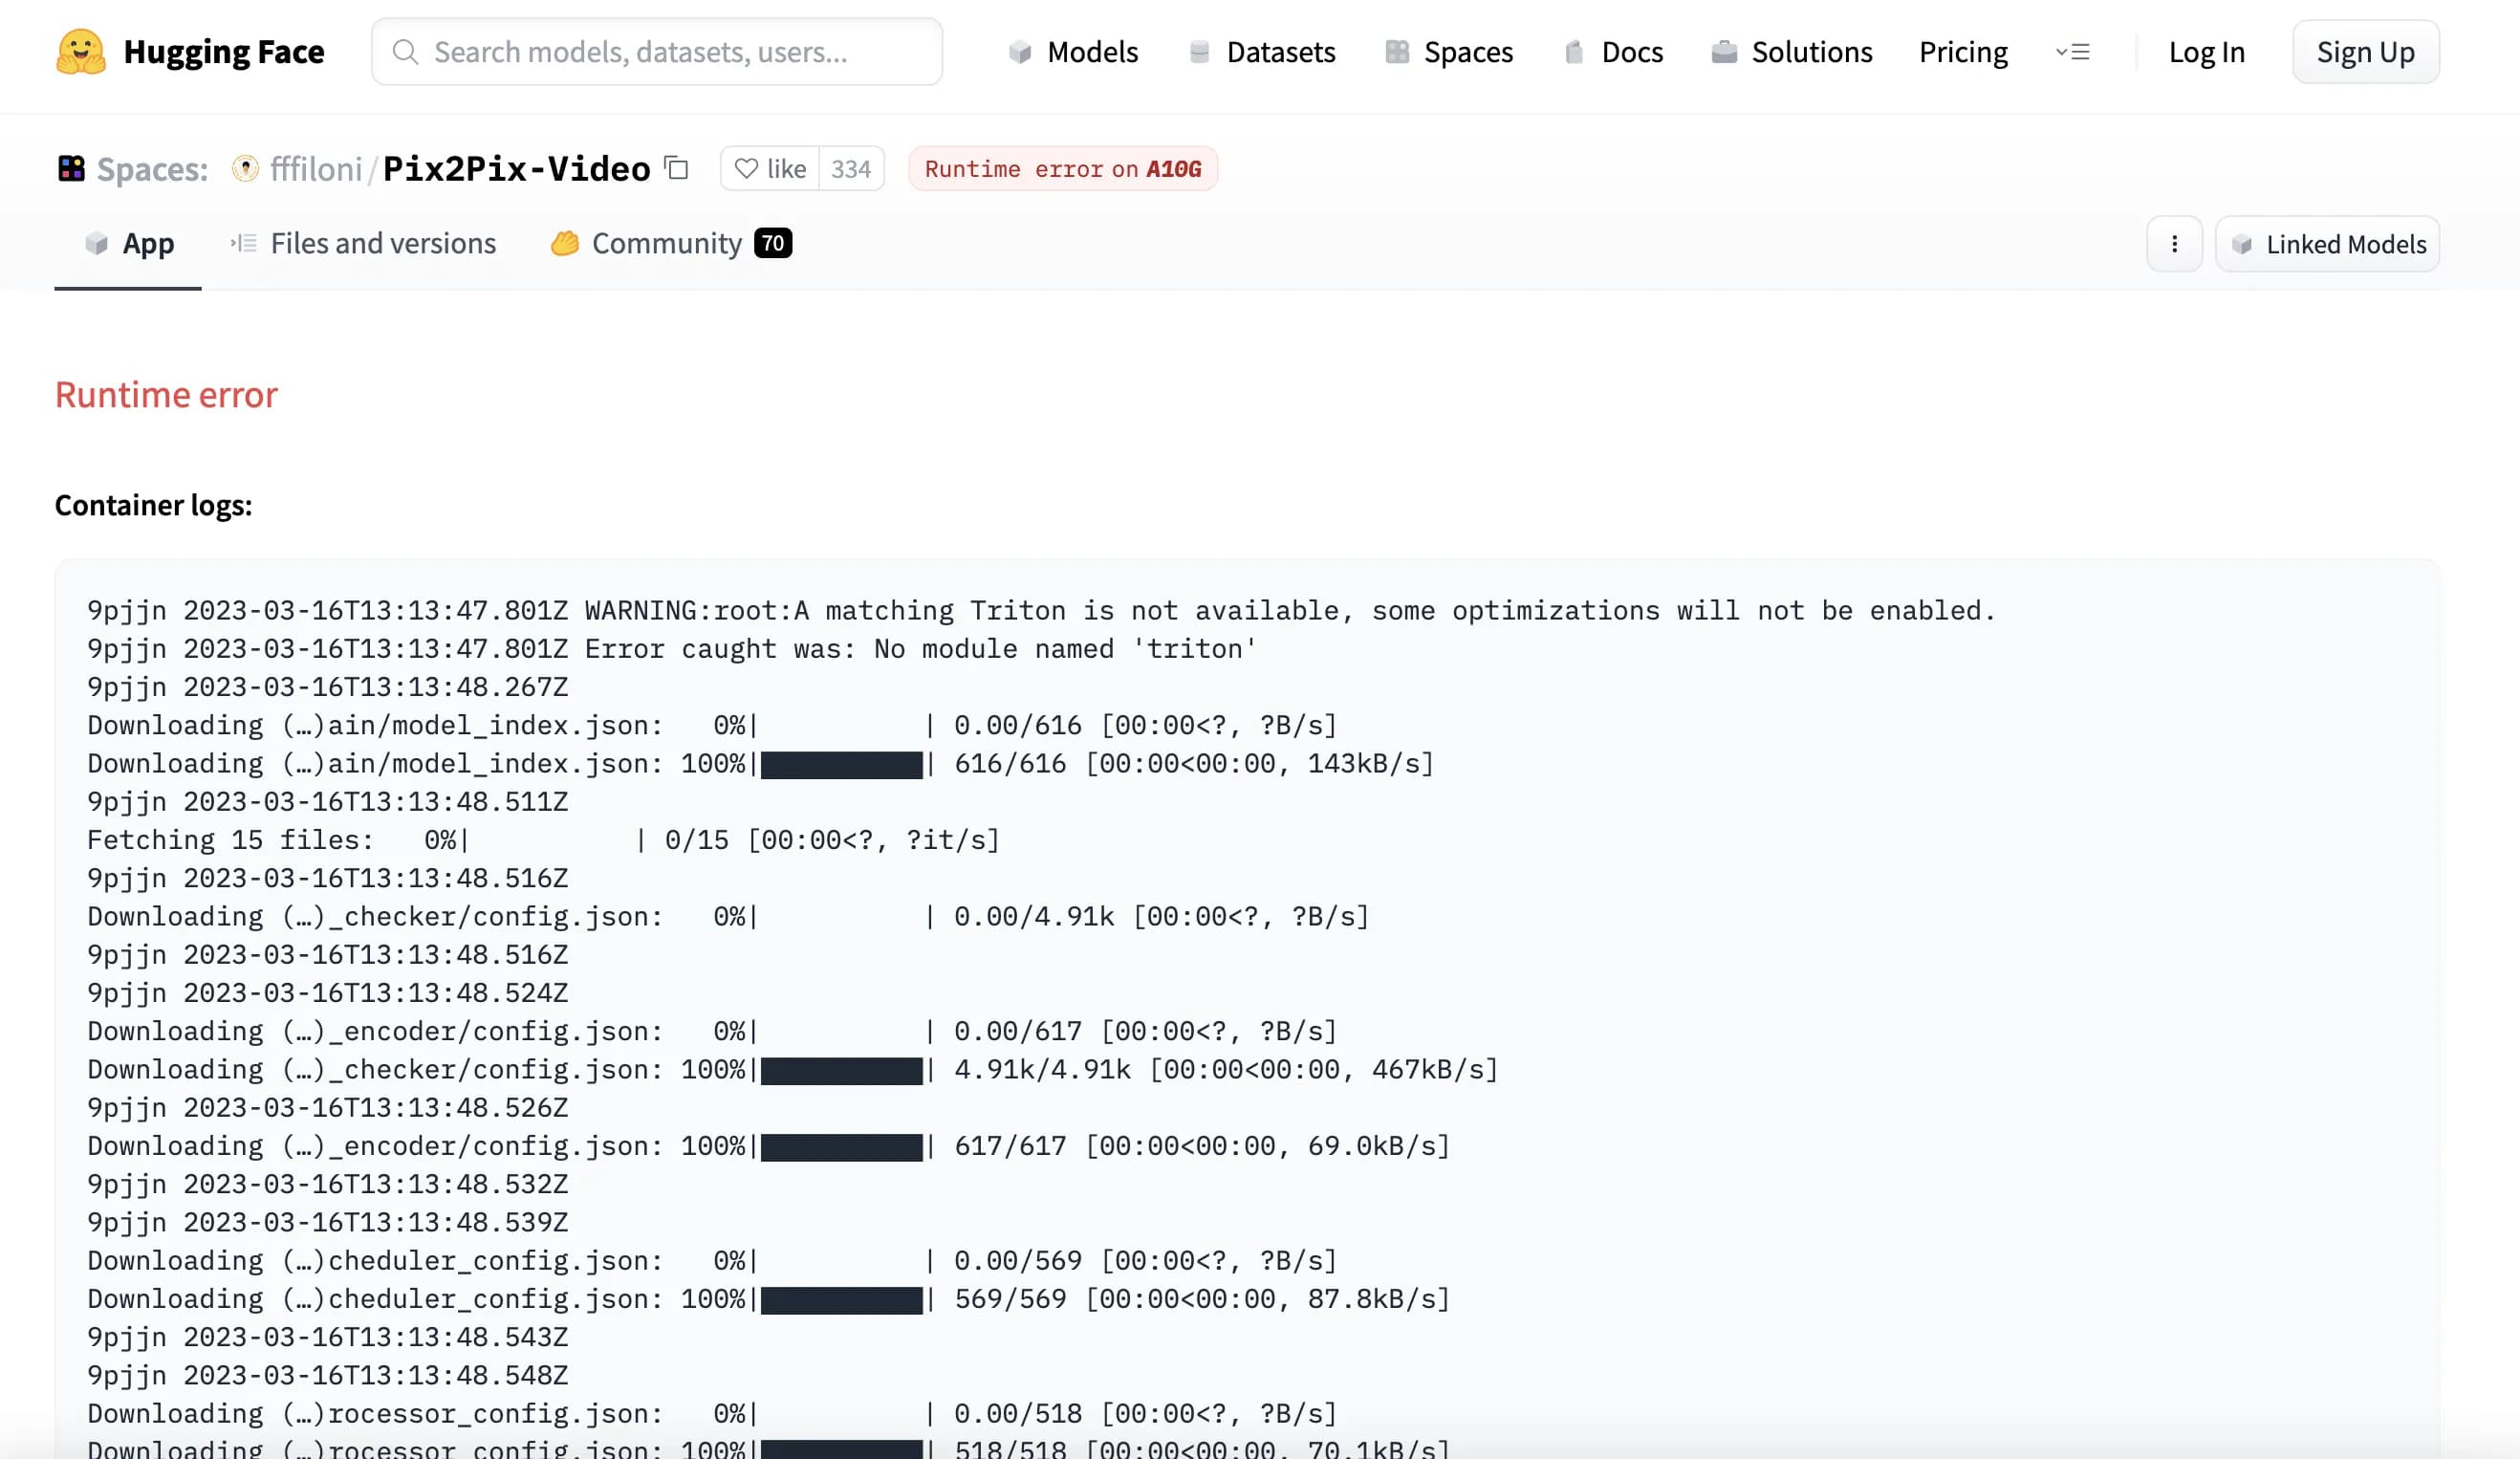Open the Docs navigation item
The height and width of the screenshot is (1459, 2520).
[x=1614, y=51]
